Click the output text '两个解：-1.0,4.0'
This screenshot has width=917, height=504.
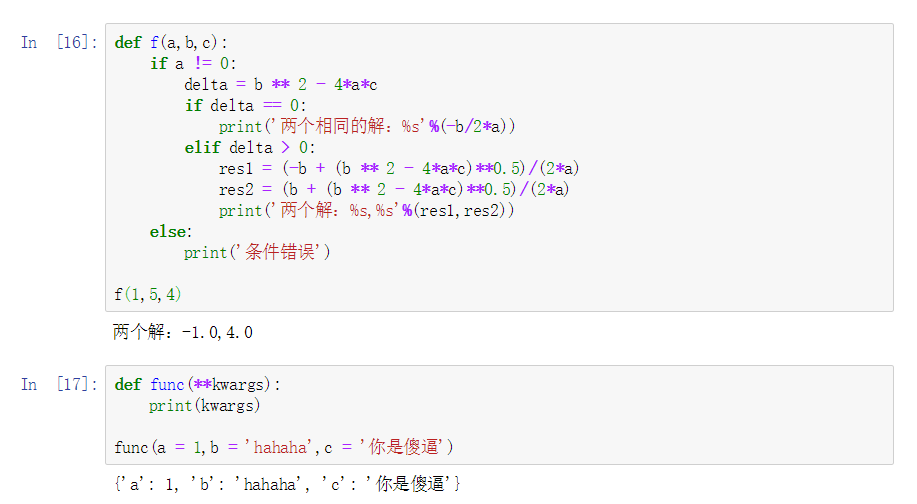coord(183,331)
